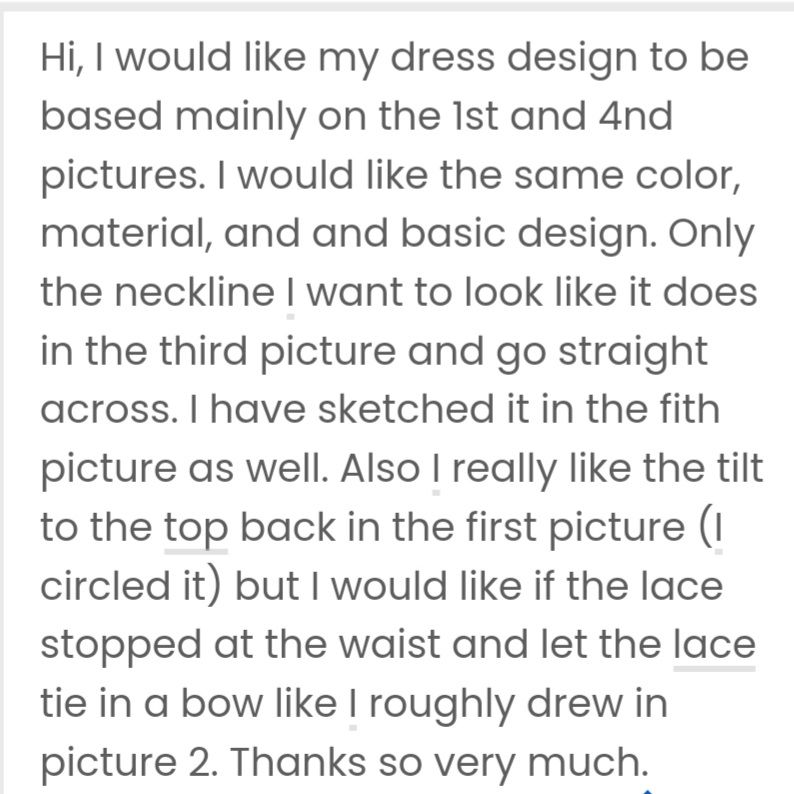Click the word 'bow'
This screenshot has height=794, width=794.
pos(222,703)
